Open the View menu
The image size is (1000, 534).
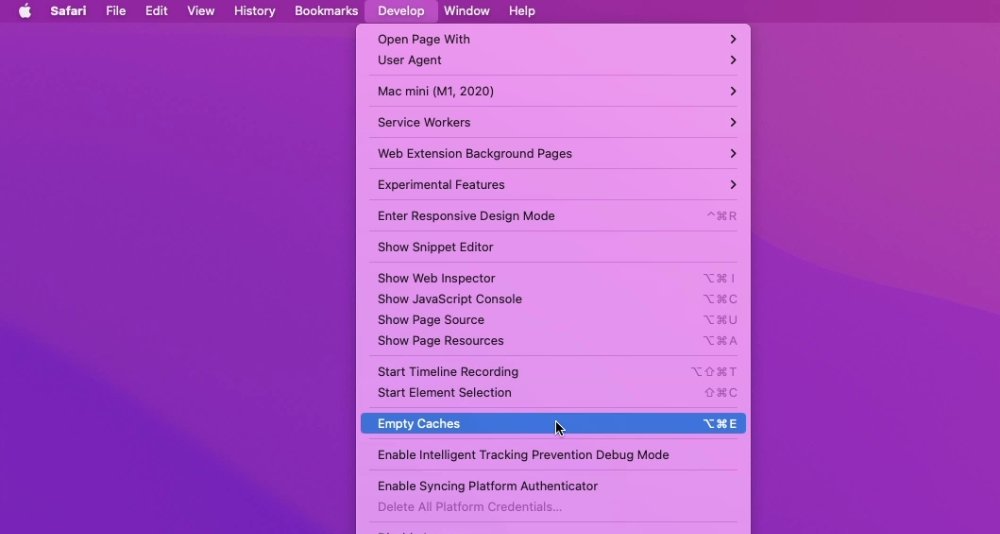click(x=201, y=11)
